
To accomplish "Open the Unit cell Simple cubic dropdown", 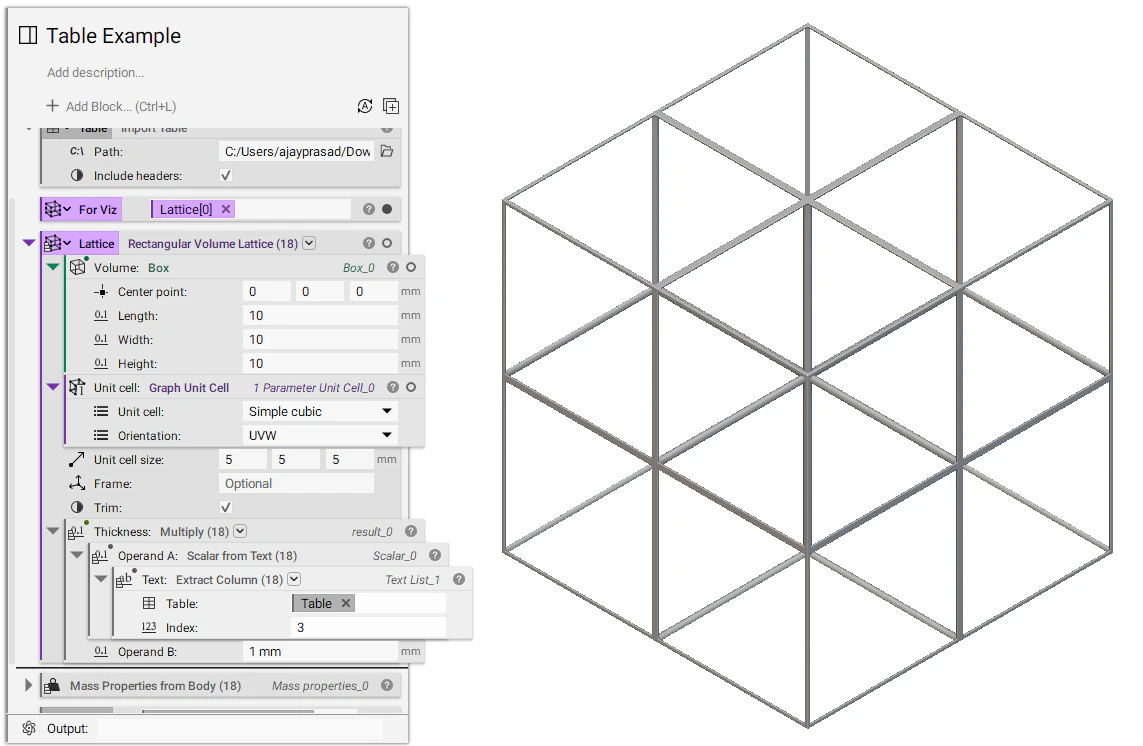I will 320,411.
